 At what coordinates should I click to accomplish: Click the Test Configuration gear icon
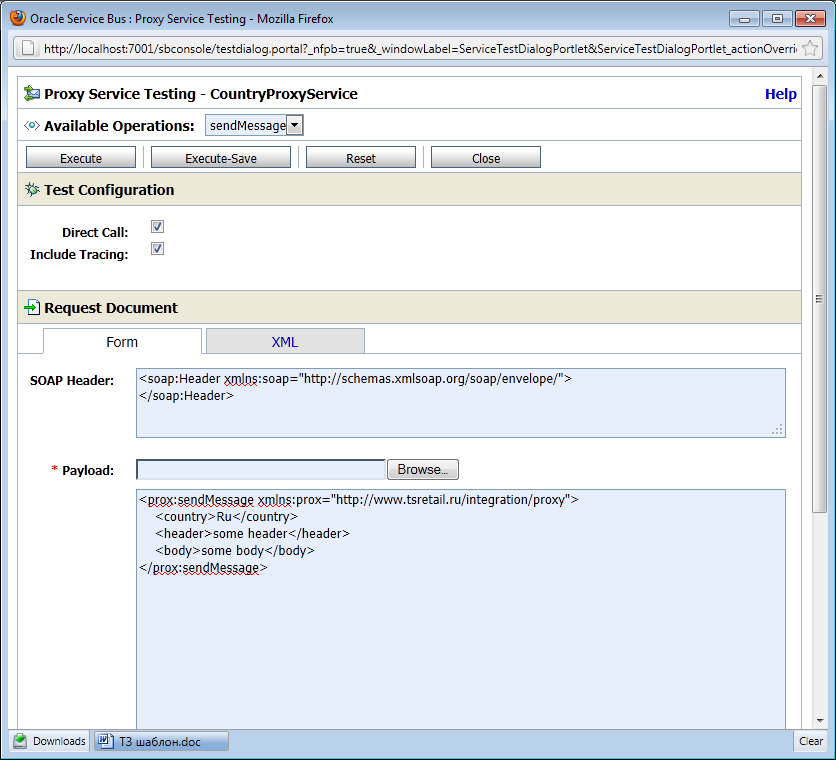click(32, 189)
